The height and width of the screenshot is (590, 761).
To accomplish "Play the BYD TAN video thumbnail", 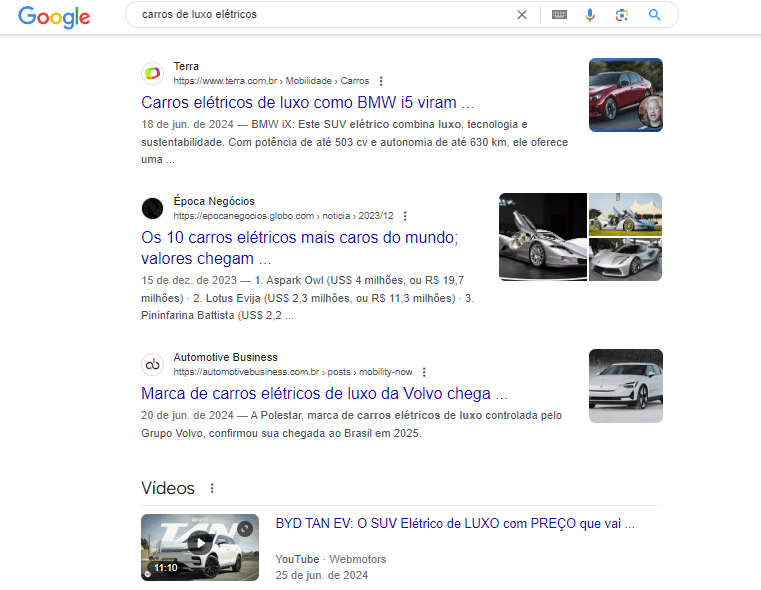I will [199, 547].
